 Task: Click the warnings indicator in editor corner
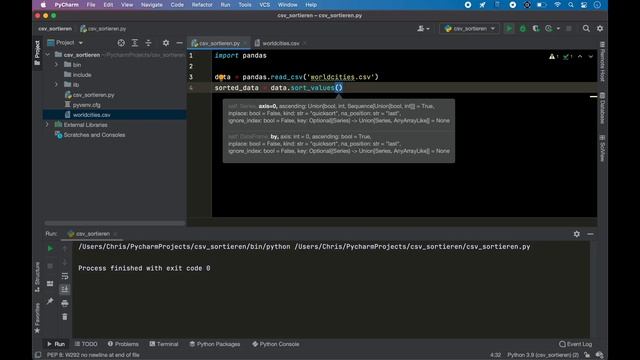click(553, 57)
